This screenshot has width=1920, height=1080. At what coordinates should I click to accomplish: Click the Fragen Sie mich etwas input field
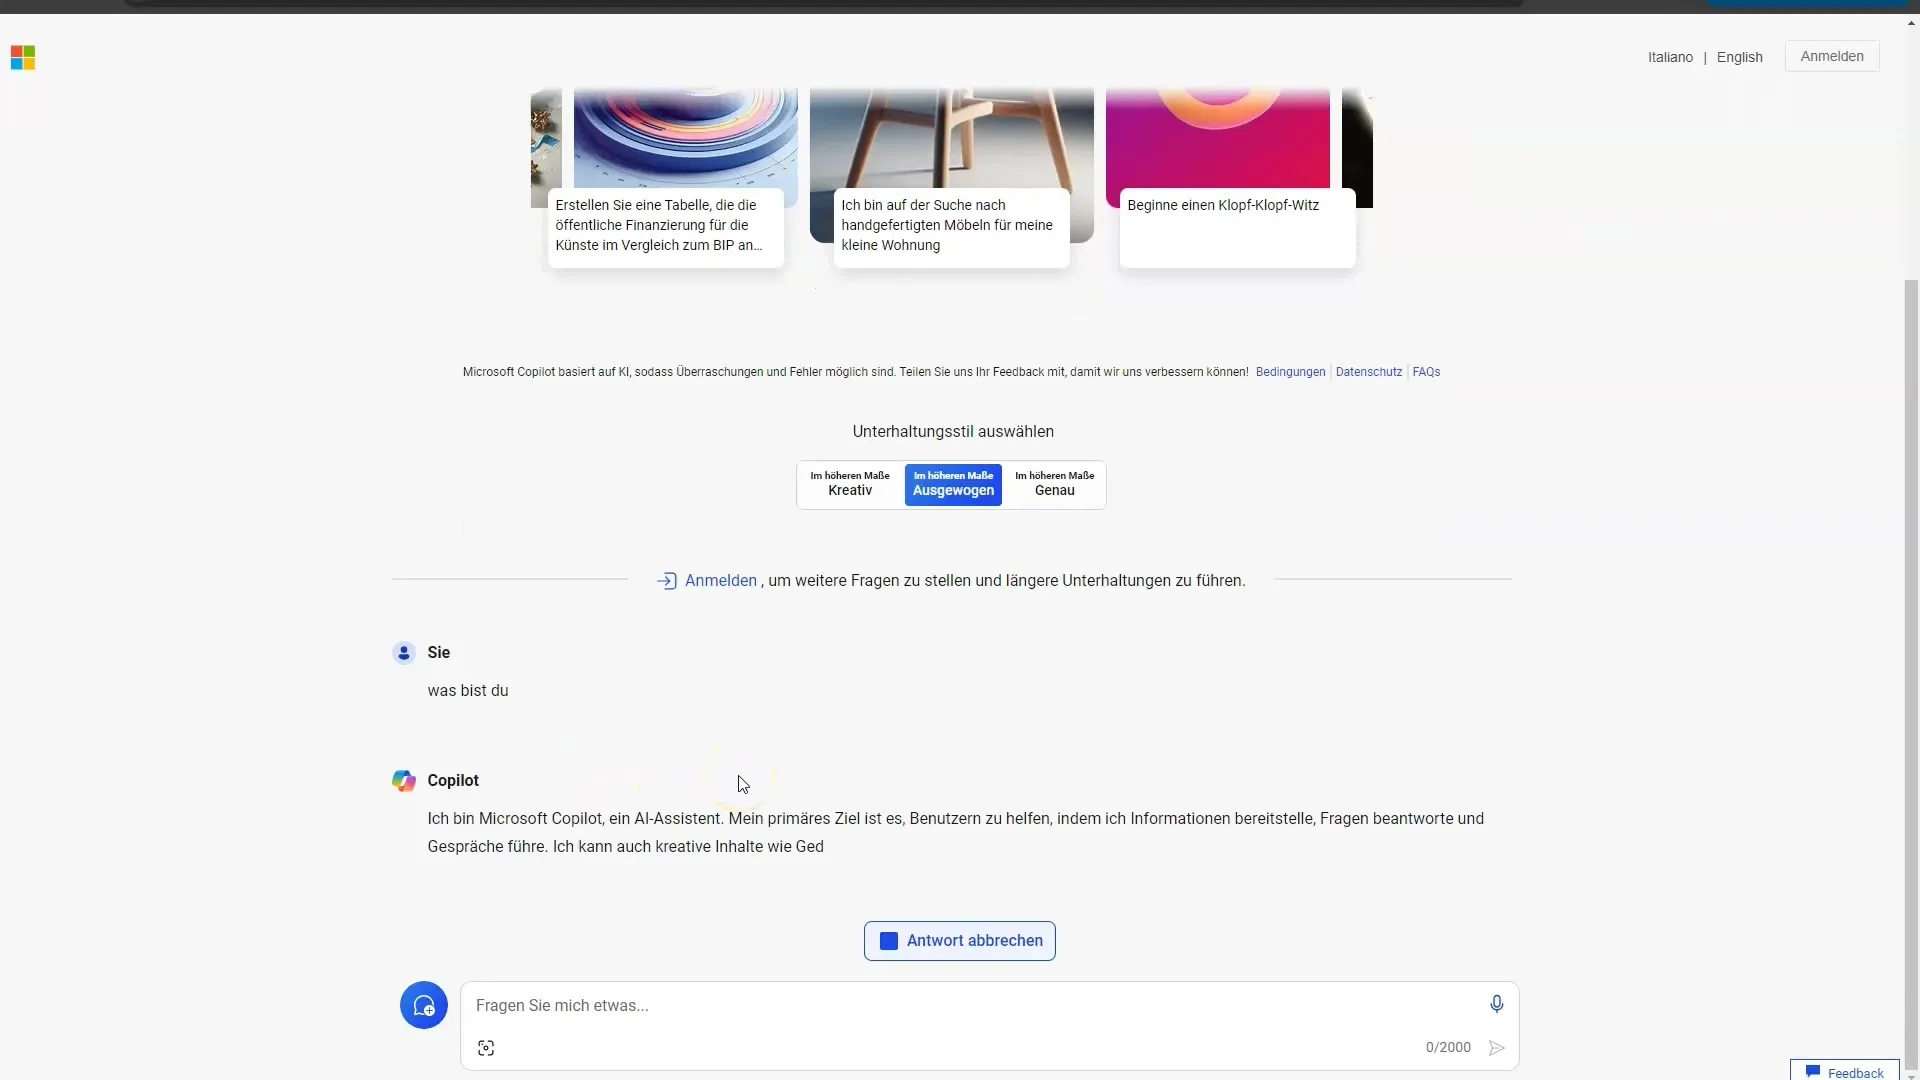click(x=990, y=1005)
